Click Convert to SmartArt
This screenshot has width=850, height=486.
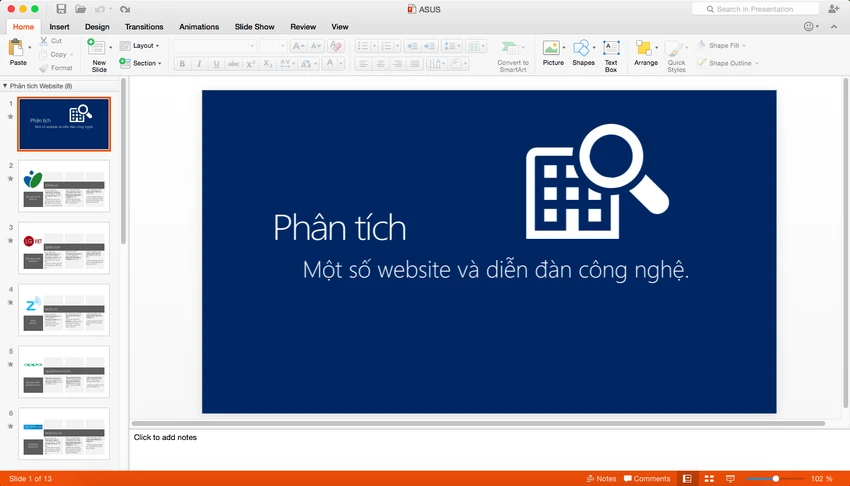[513, 55]
